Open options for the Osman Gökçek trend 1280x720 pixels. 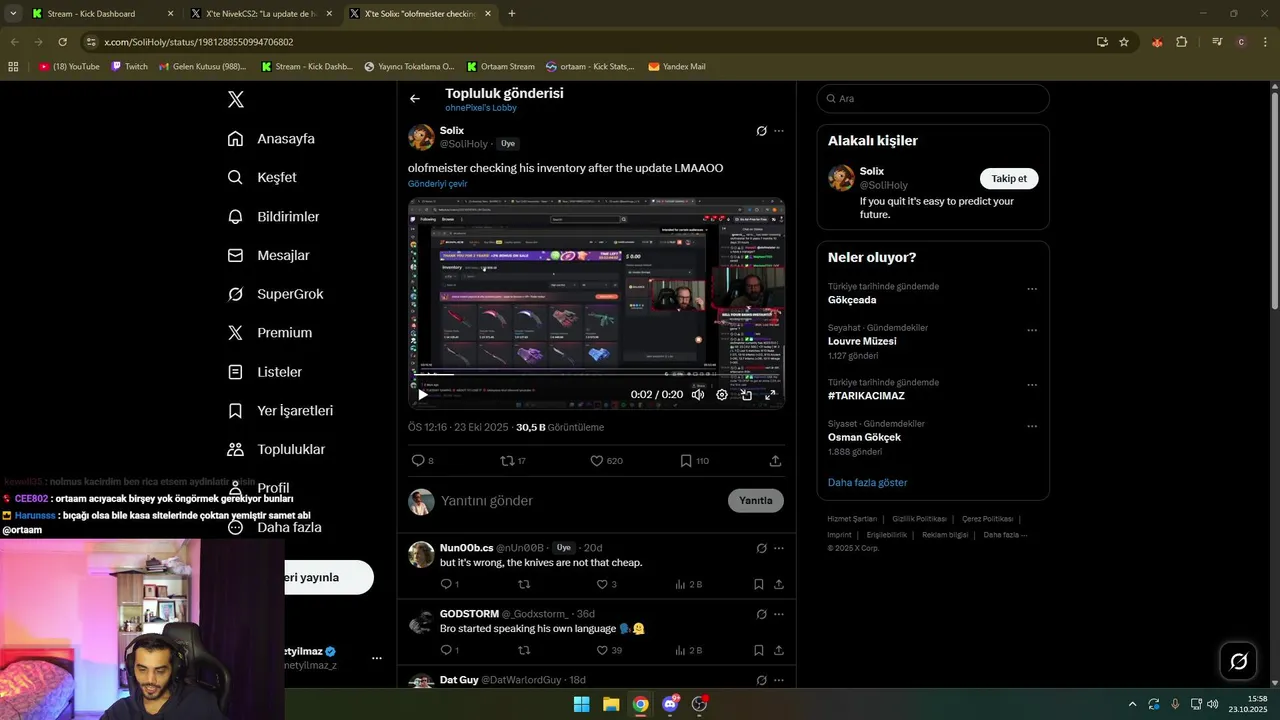pyautogui.click(x=1032, y=426)
